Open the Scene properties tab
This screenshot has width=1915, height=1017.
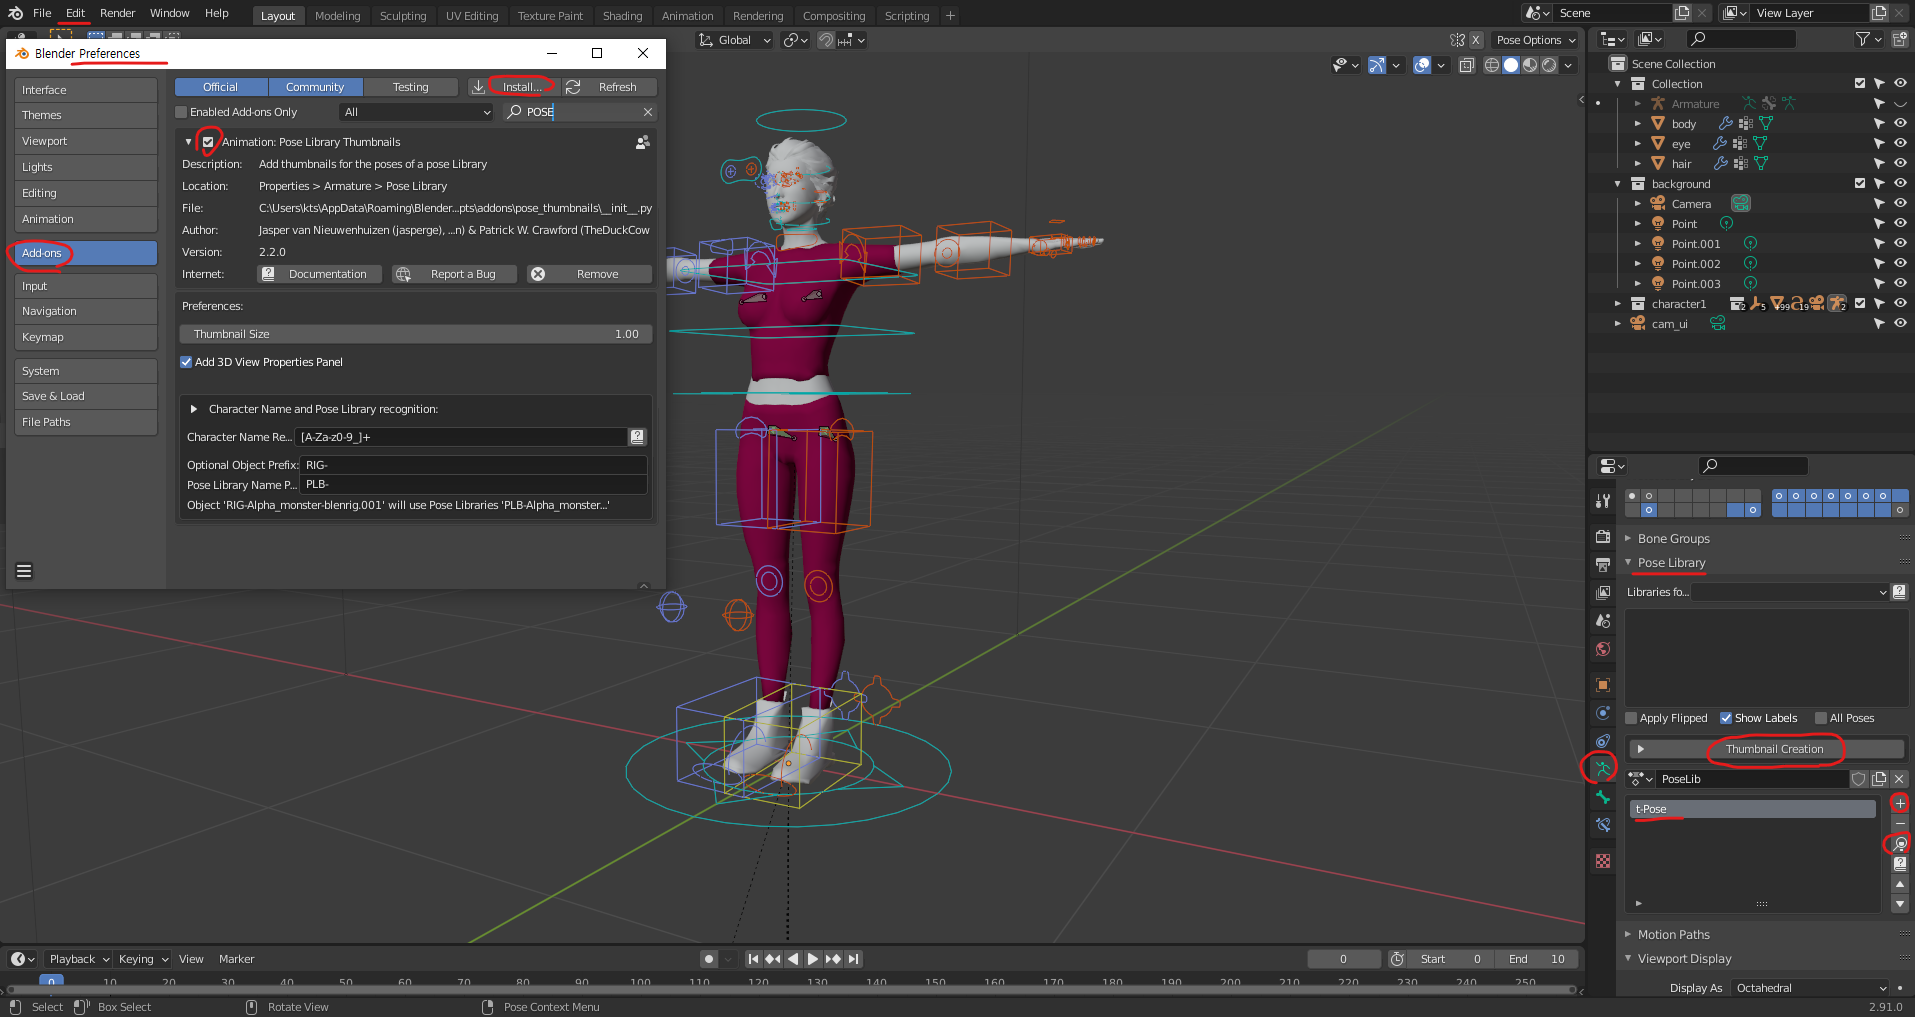(x=1603, y=621)
